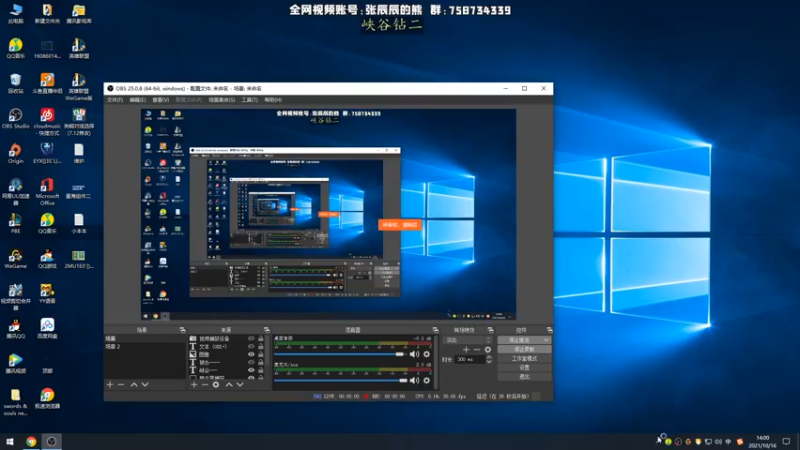The height and width of the screenshot is (450, 800).
Task: Increase transition duration with up arrow
Action: pos(489,357)
